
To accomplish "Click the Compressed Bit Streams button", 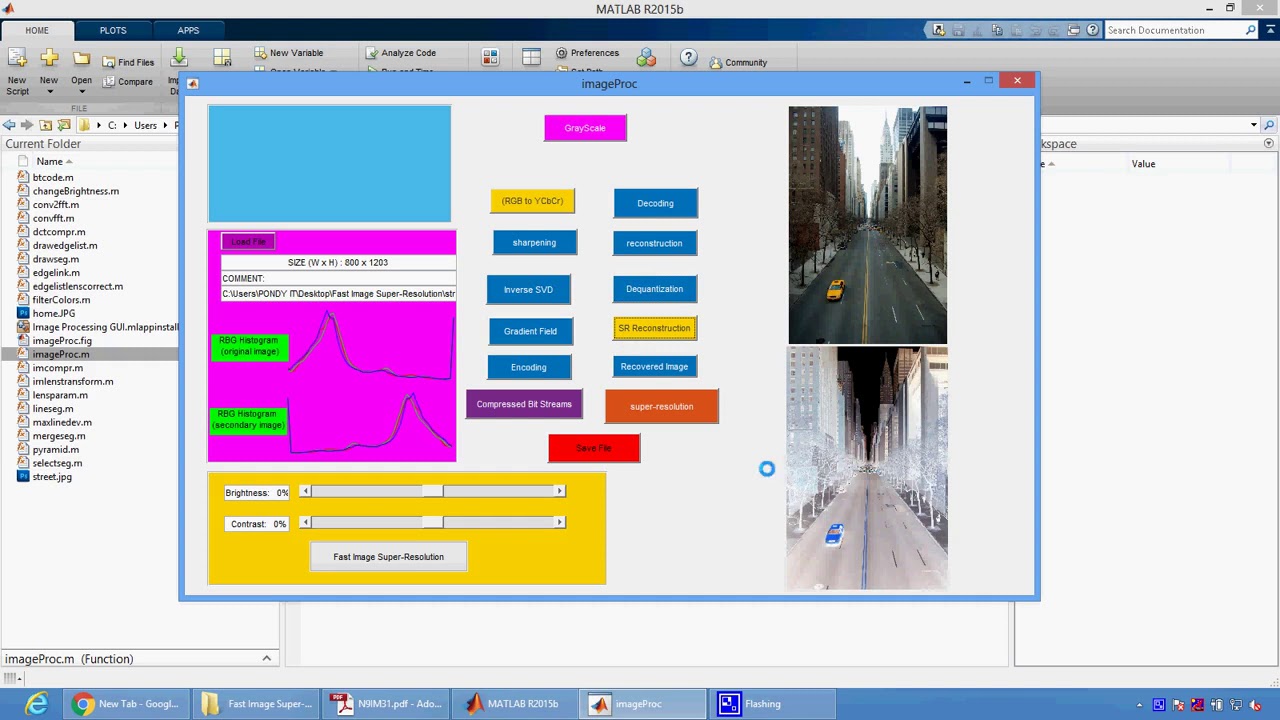I will tap(524, 404).
